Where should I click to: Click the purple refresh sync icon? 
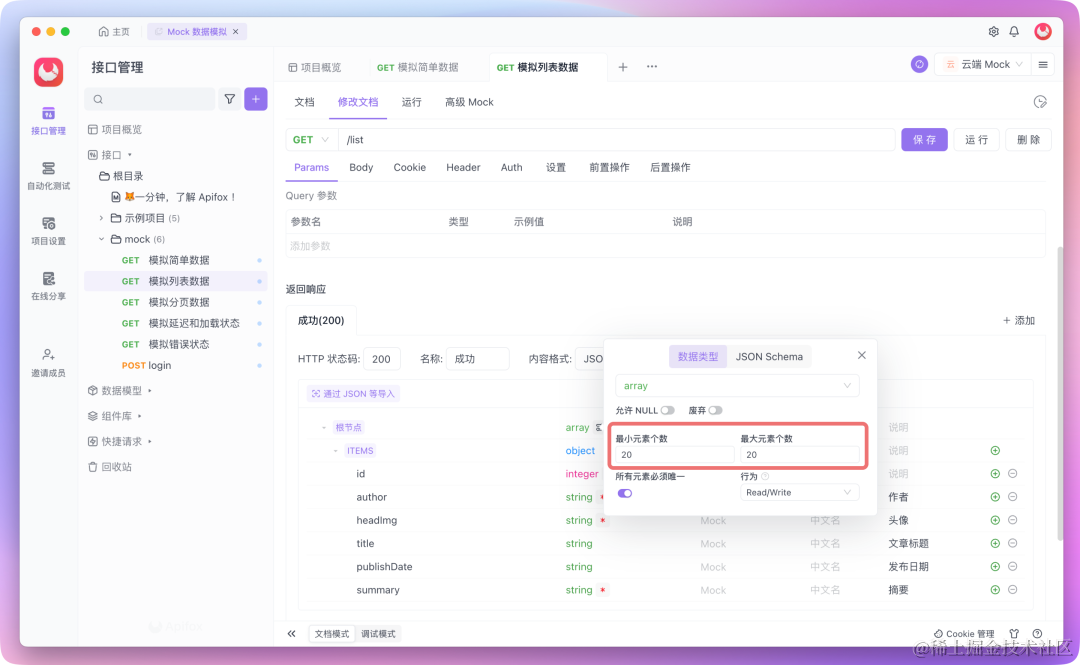919,64
